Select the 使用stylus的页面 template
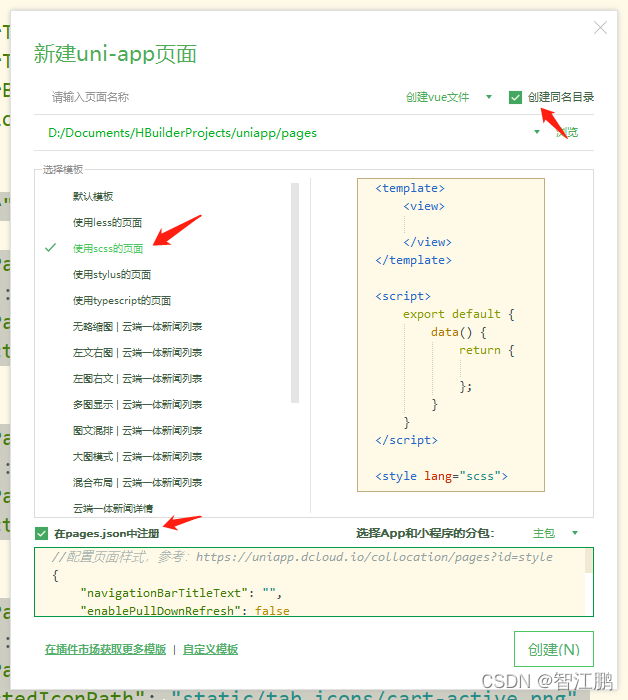 pyautogui.click(x=112, y=275)
